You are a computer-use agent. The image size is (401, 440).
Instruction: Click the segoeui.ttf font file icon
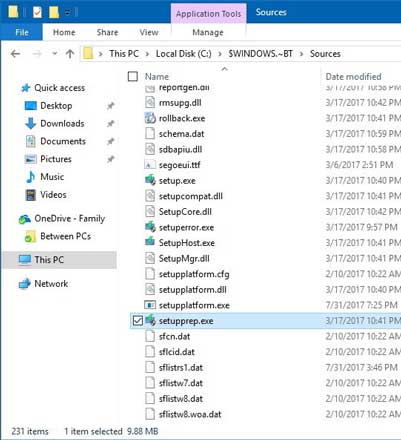click(150, 165)
